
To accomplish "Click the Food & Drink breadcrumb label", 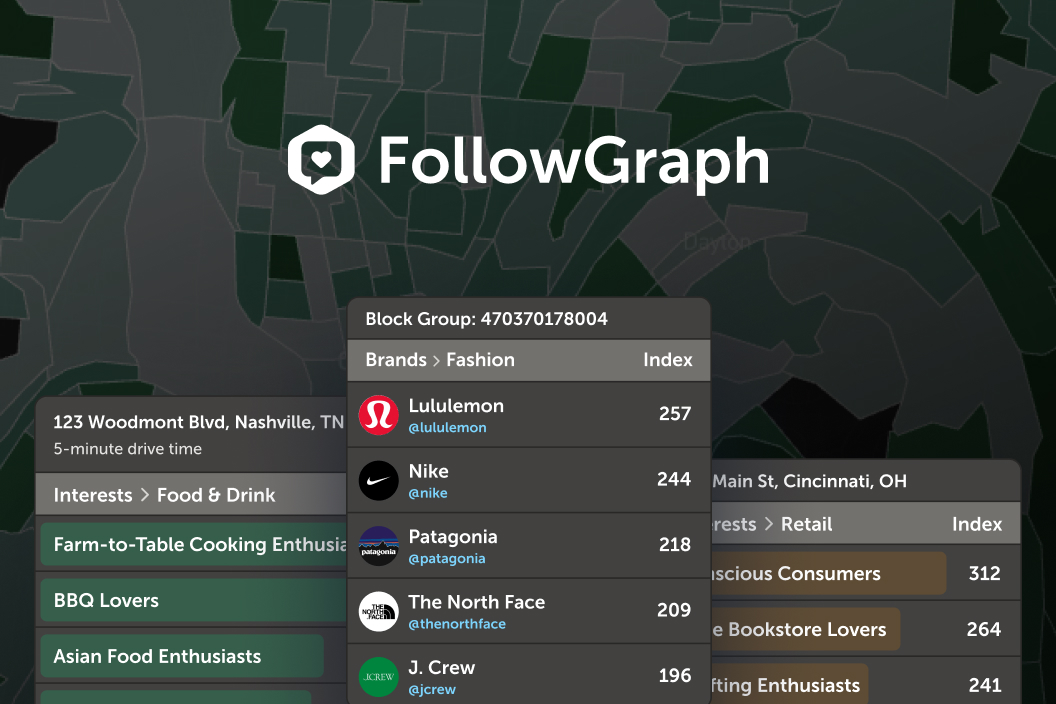I will pyautogui.click(x=216, y=495).
